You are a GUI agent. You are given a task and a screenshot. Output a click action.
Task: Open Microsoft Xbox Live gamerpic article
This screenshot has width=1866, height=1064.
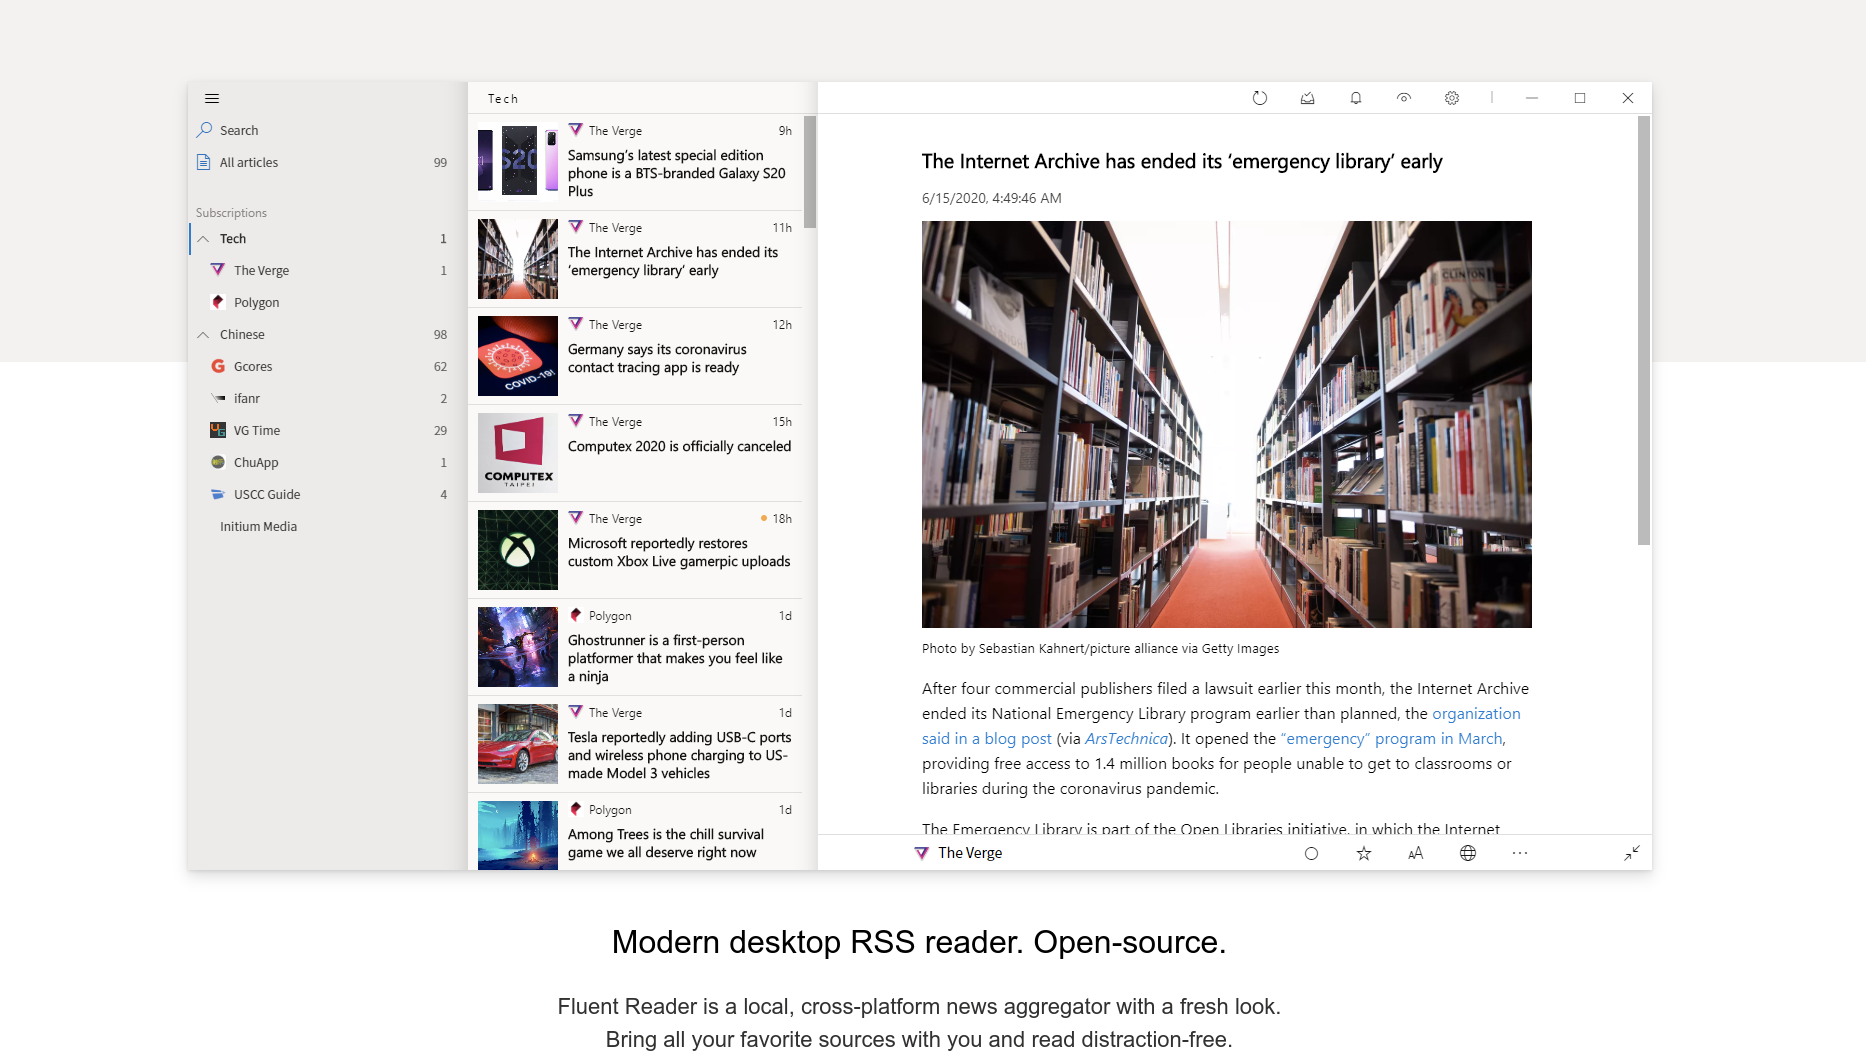pyautogui.click(x=636, y=550)
